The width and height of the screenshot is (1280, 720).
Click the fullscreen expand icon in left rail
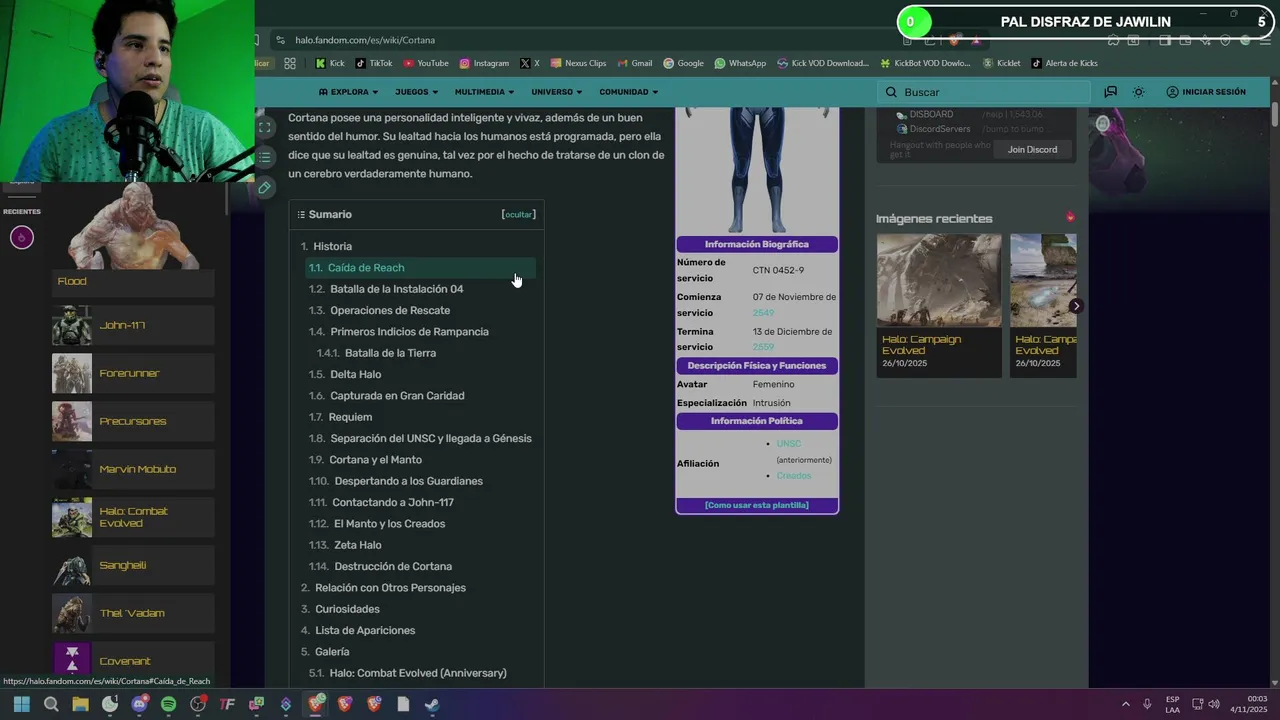coord(264,127)
